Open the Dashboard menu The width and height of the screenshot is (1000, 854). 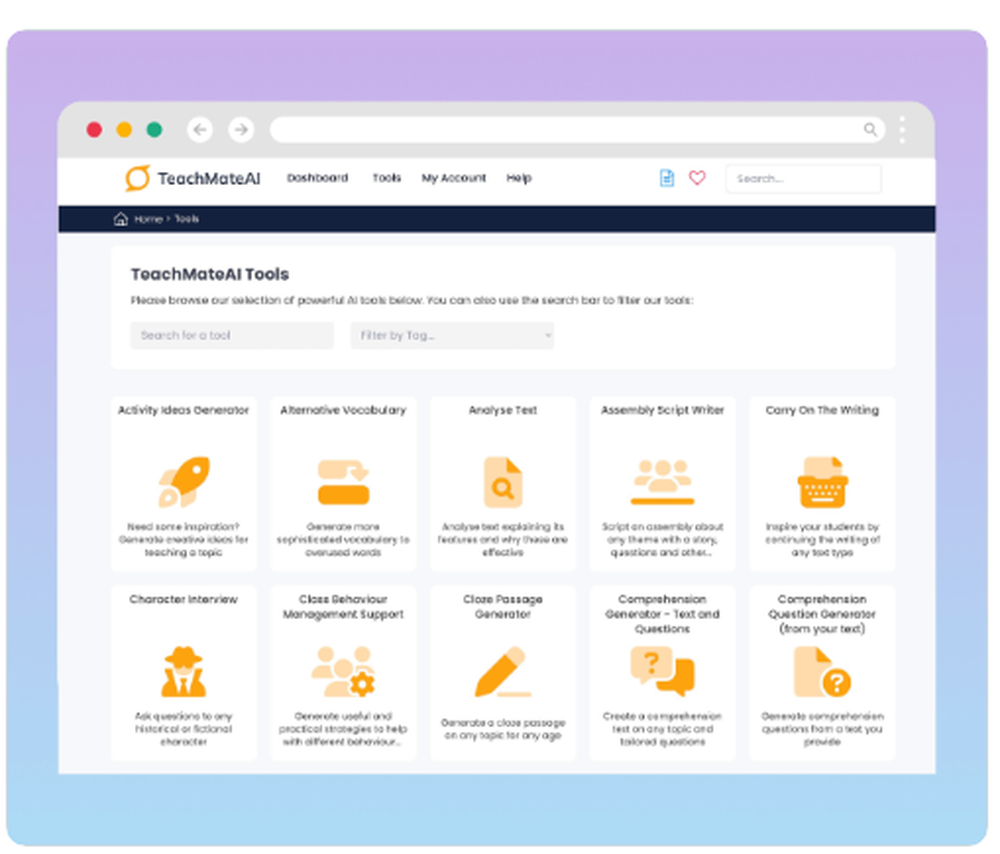coord(318,178)
